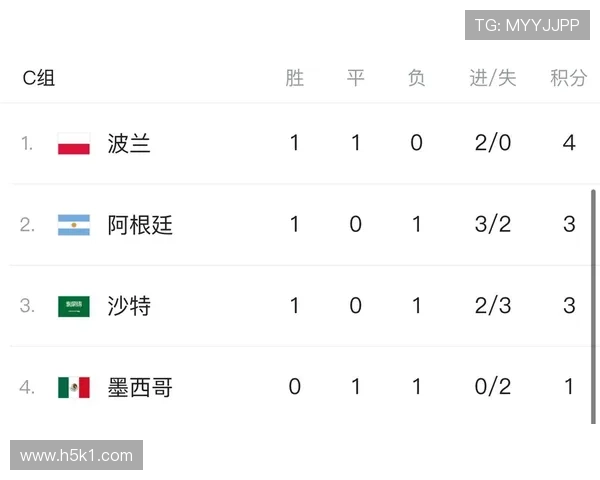This screenshot has width=600, height=480.
Task: Click the 胜 column header
Action: pos(295,78)
